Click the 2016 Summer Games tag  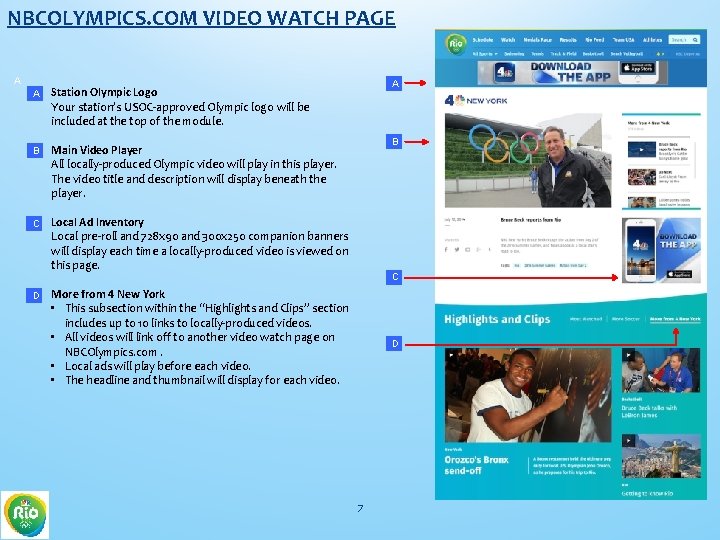[x=540, y=265]
